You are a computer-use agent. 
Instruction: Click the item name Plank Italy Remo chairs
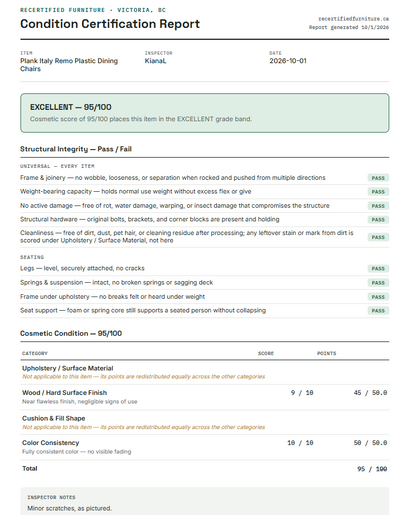coord(69,65)
